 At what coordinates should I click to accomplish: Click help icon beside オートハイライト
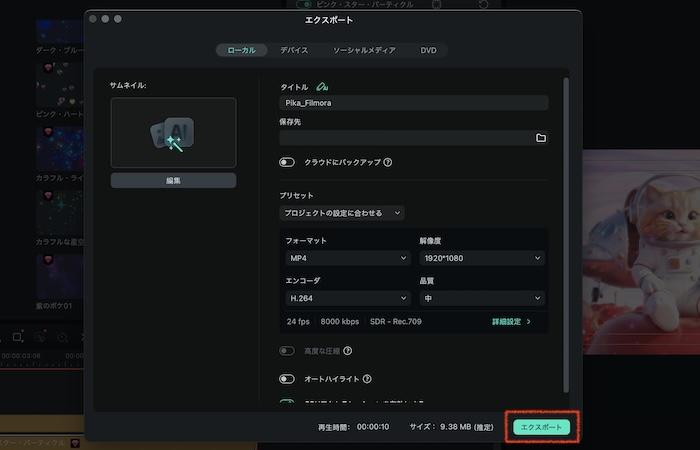[368, 379]
